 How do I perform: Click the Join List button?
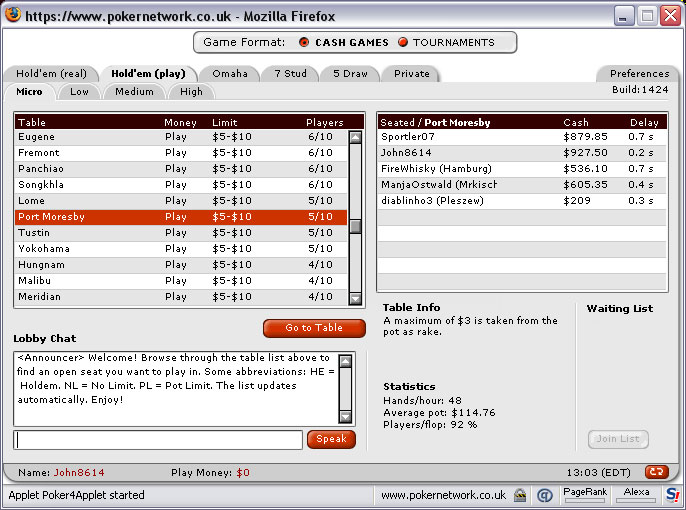[618, 439]
